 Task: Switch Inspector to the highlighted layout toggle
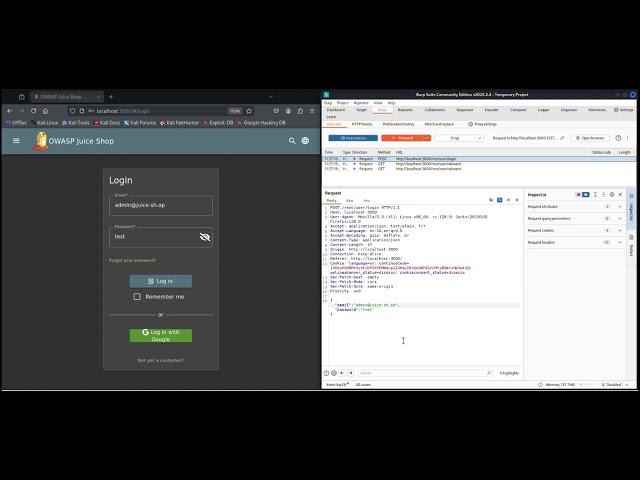click(x=586, y=195)
